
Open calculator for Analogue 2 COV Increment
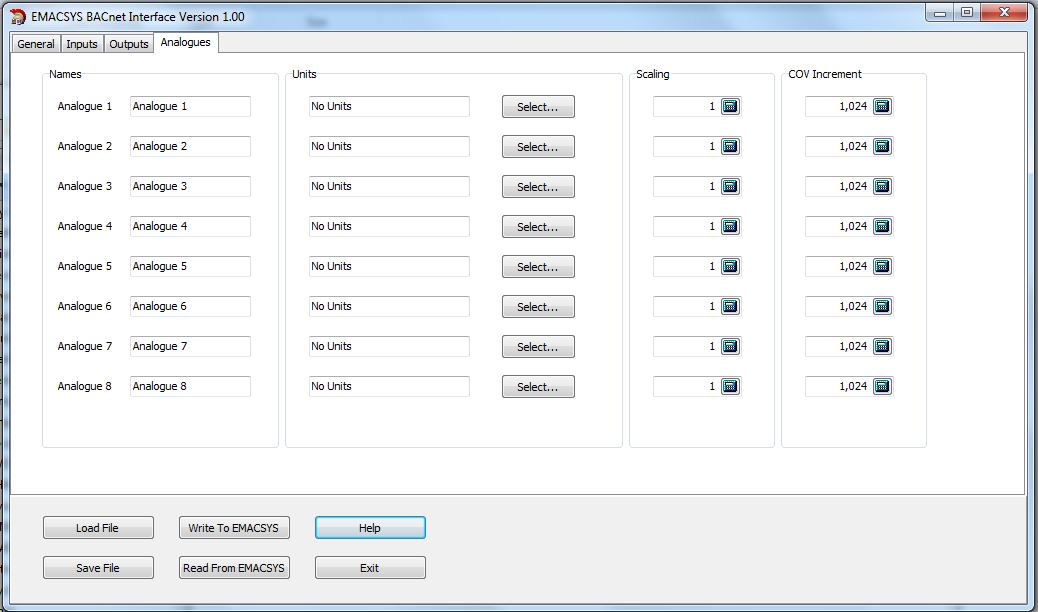[x=882, y=147]
